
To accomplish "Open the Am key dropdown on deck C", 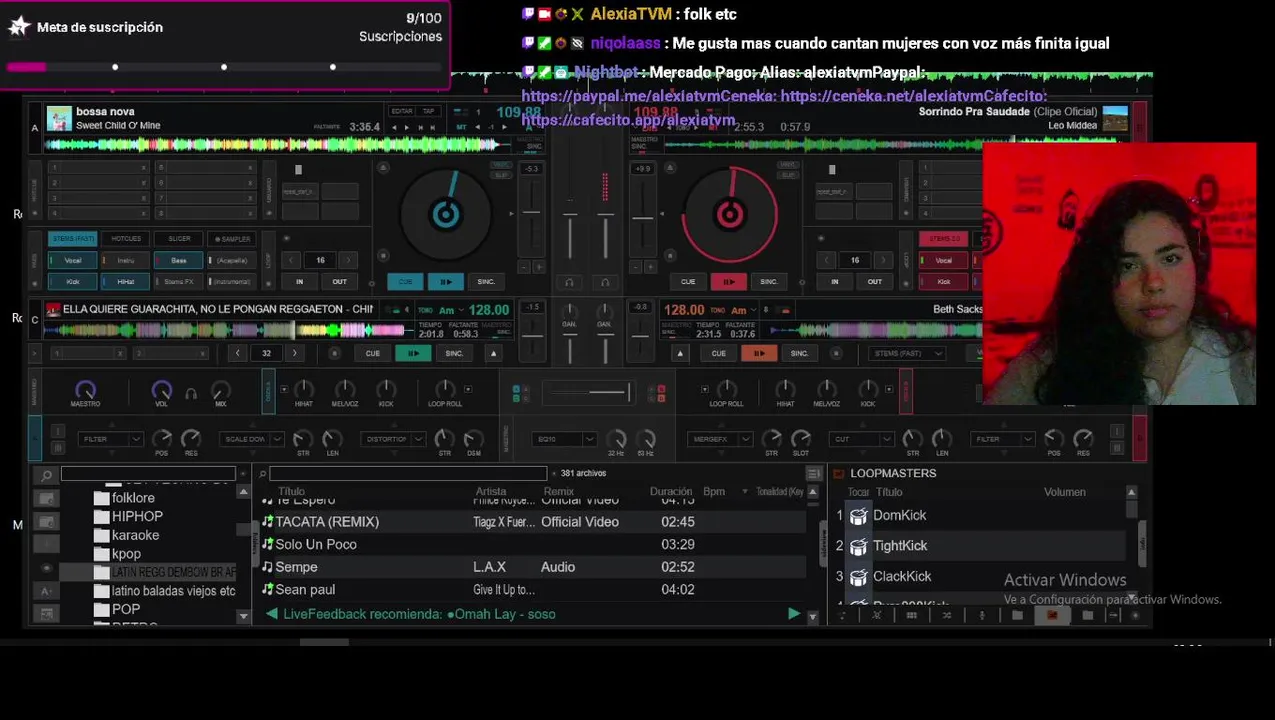I will coord(453,310).
